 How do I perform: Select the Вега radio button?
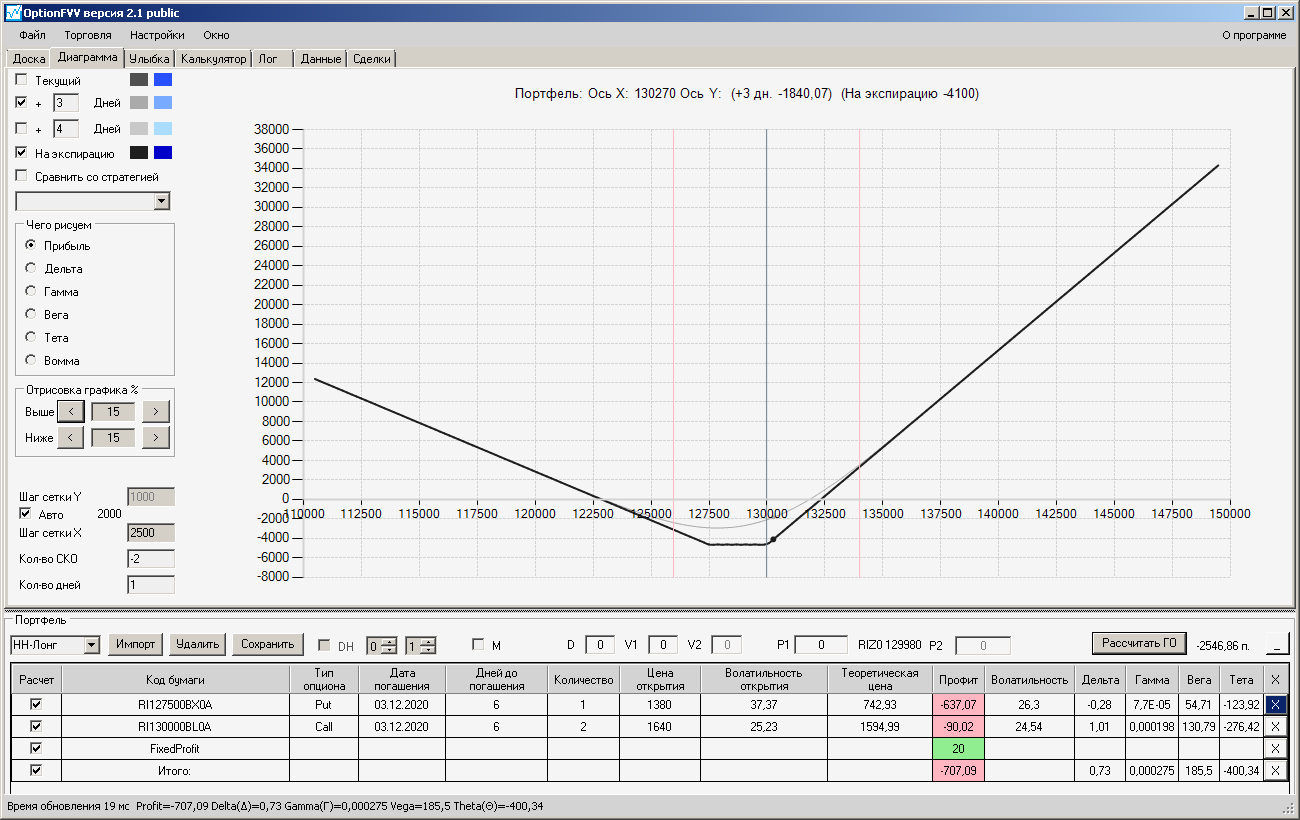31,314
